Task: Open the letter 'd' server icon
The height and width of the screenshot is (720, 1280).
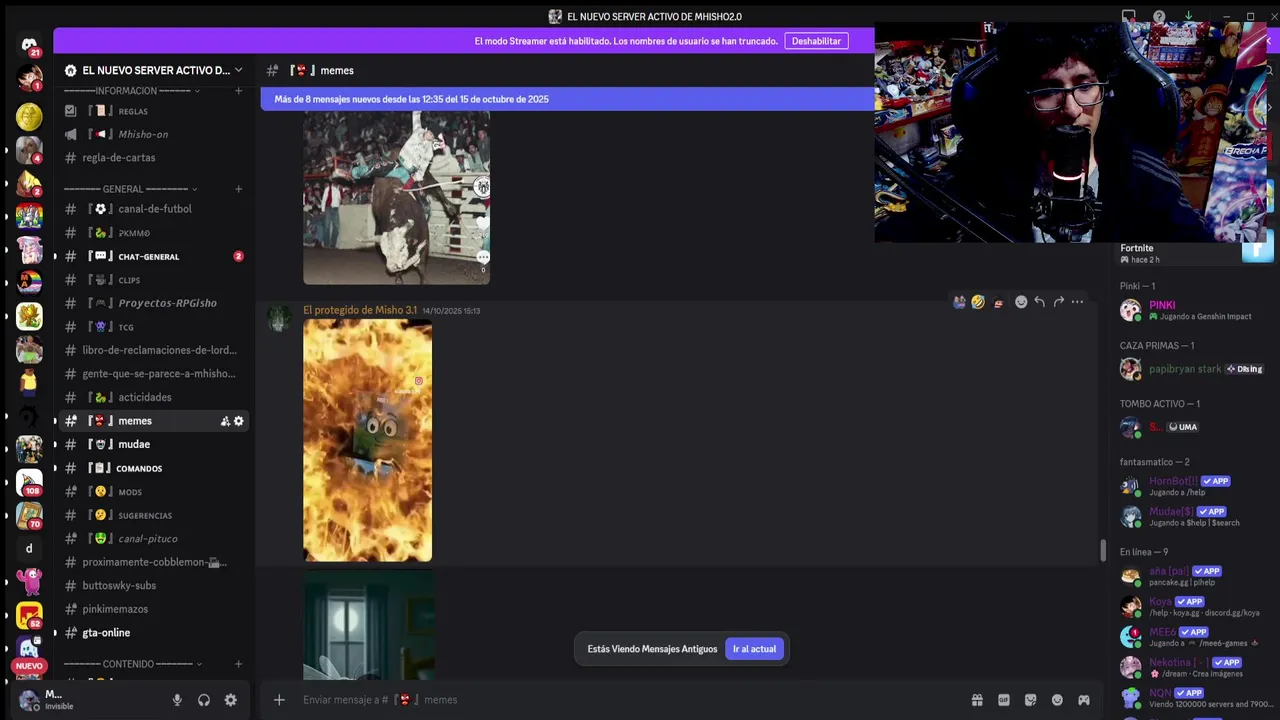Action: 29,548
